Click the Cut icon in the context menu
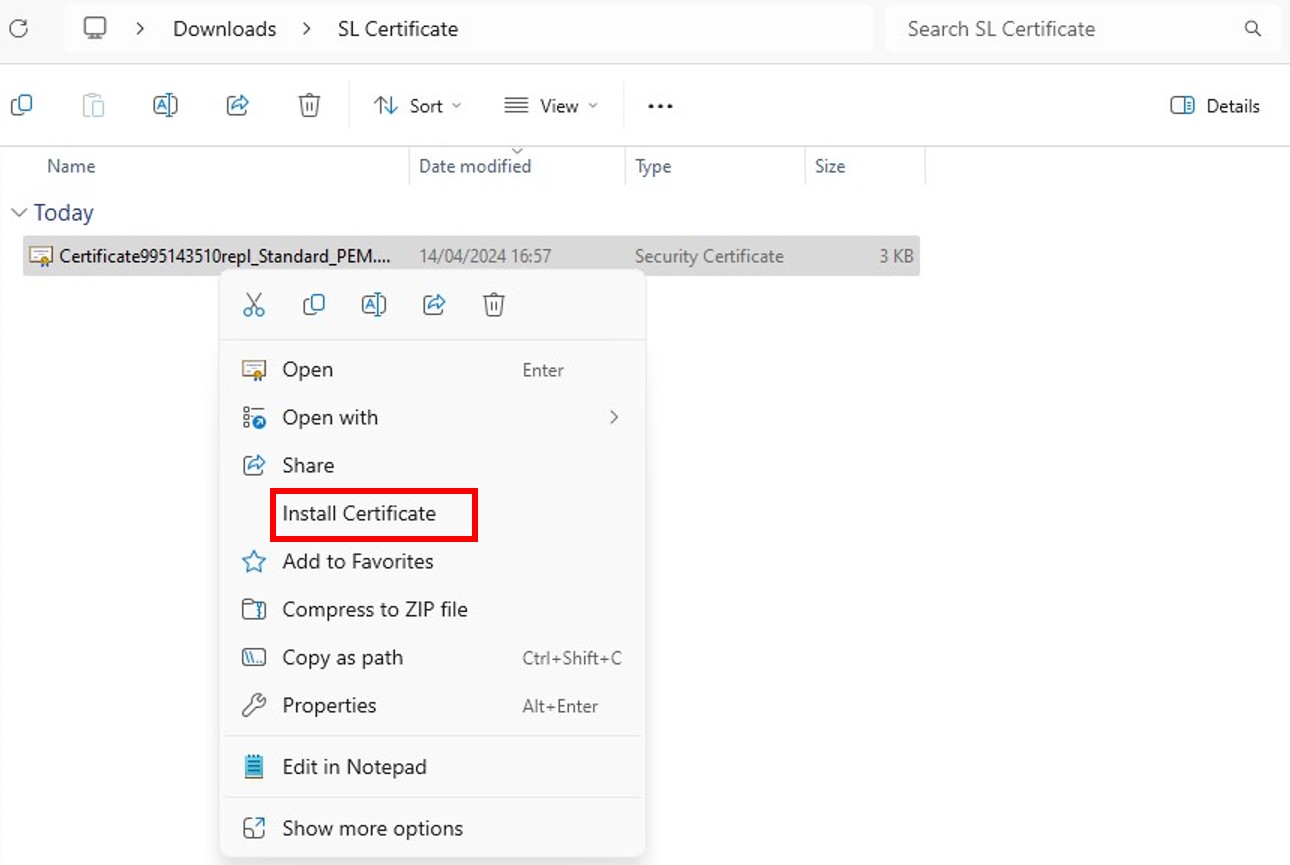 click(254, 304)
